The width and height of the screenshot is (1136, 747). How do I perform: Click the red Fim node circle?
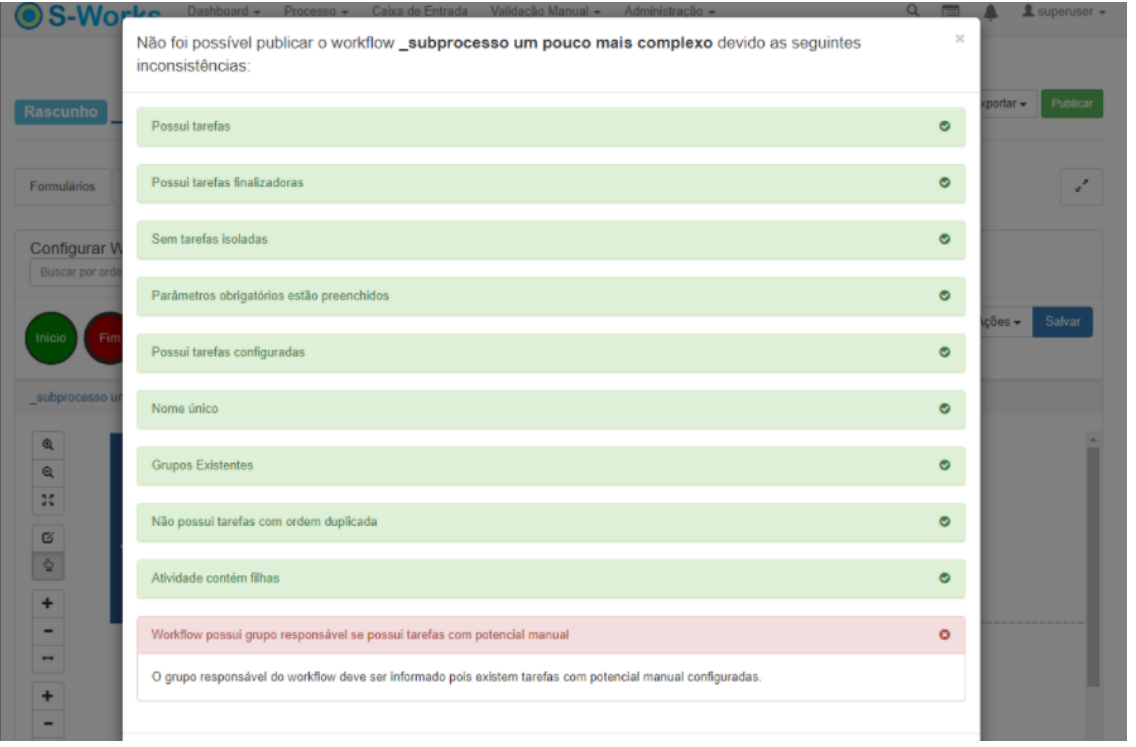pos(103,339)
